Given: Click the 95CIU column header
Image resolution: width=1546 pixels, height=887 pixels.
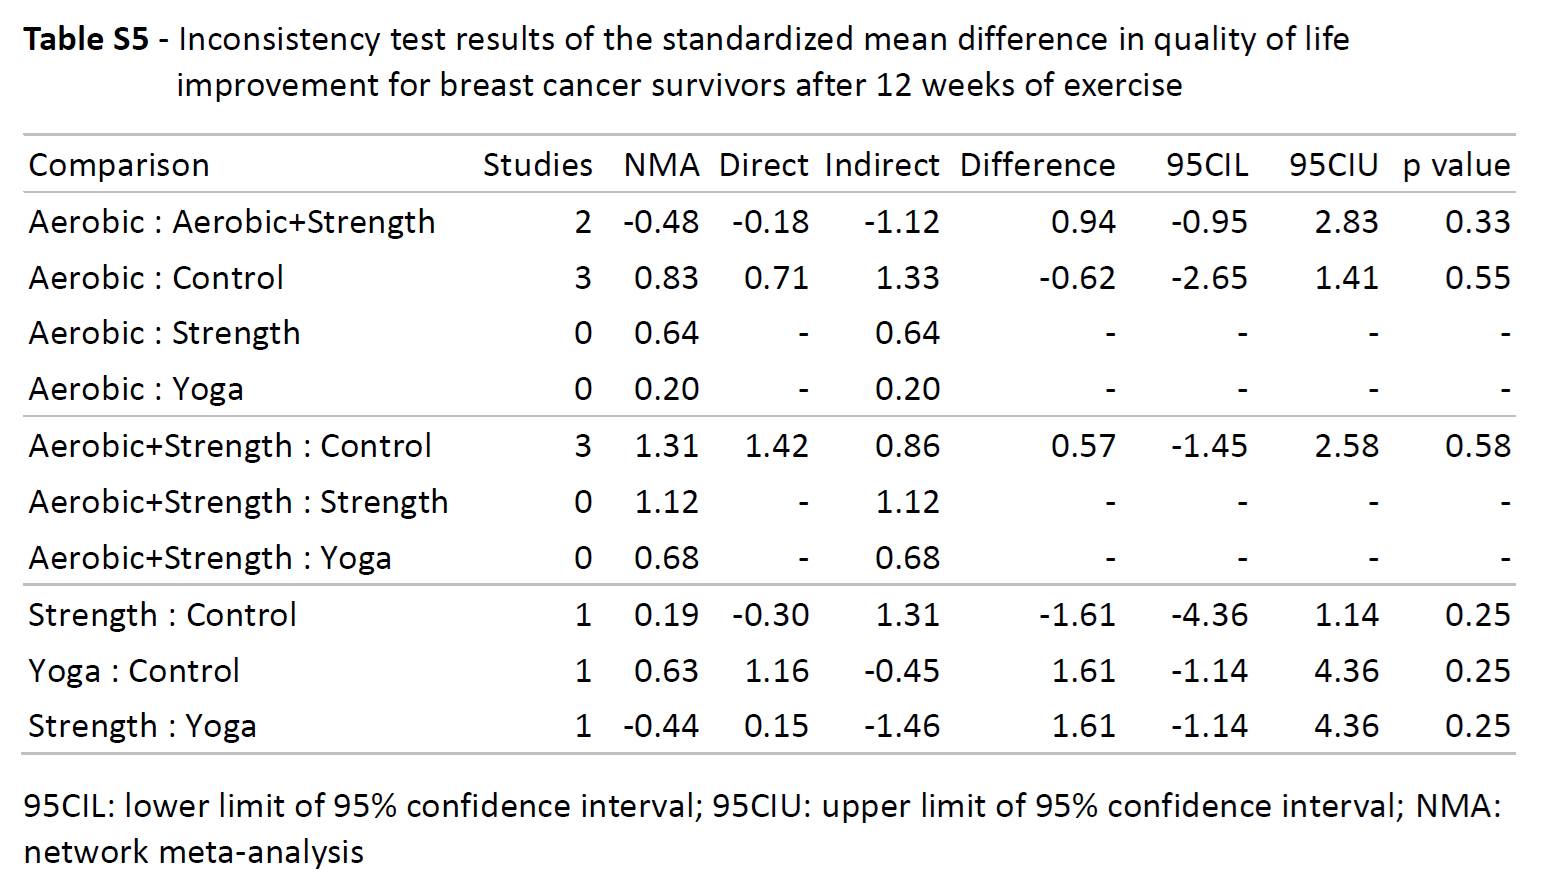Looking at the screenshot, I should tap(1333, 165).
